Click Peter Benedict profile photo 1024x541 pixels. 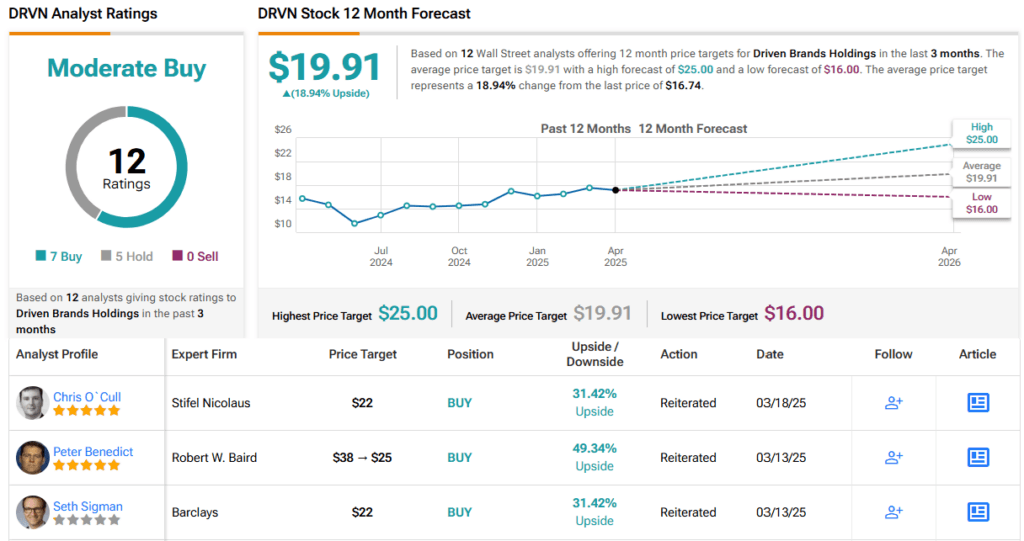[x=33, y=457]
